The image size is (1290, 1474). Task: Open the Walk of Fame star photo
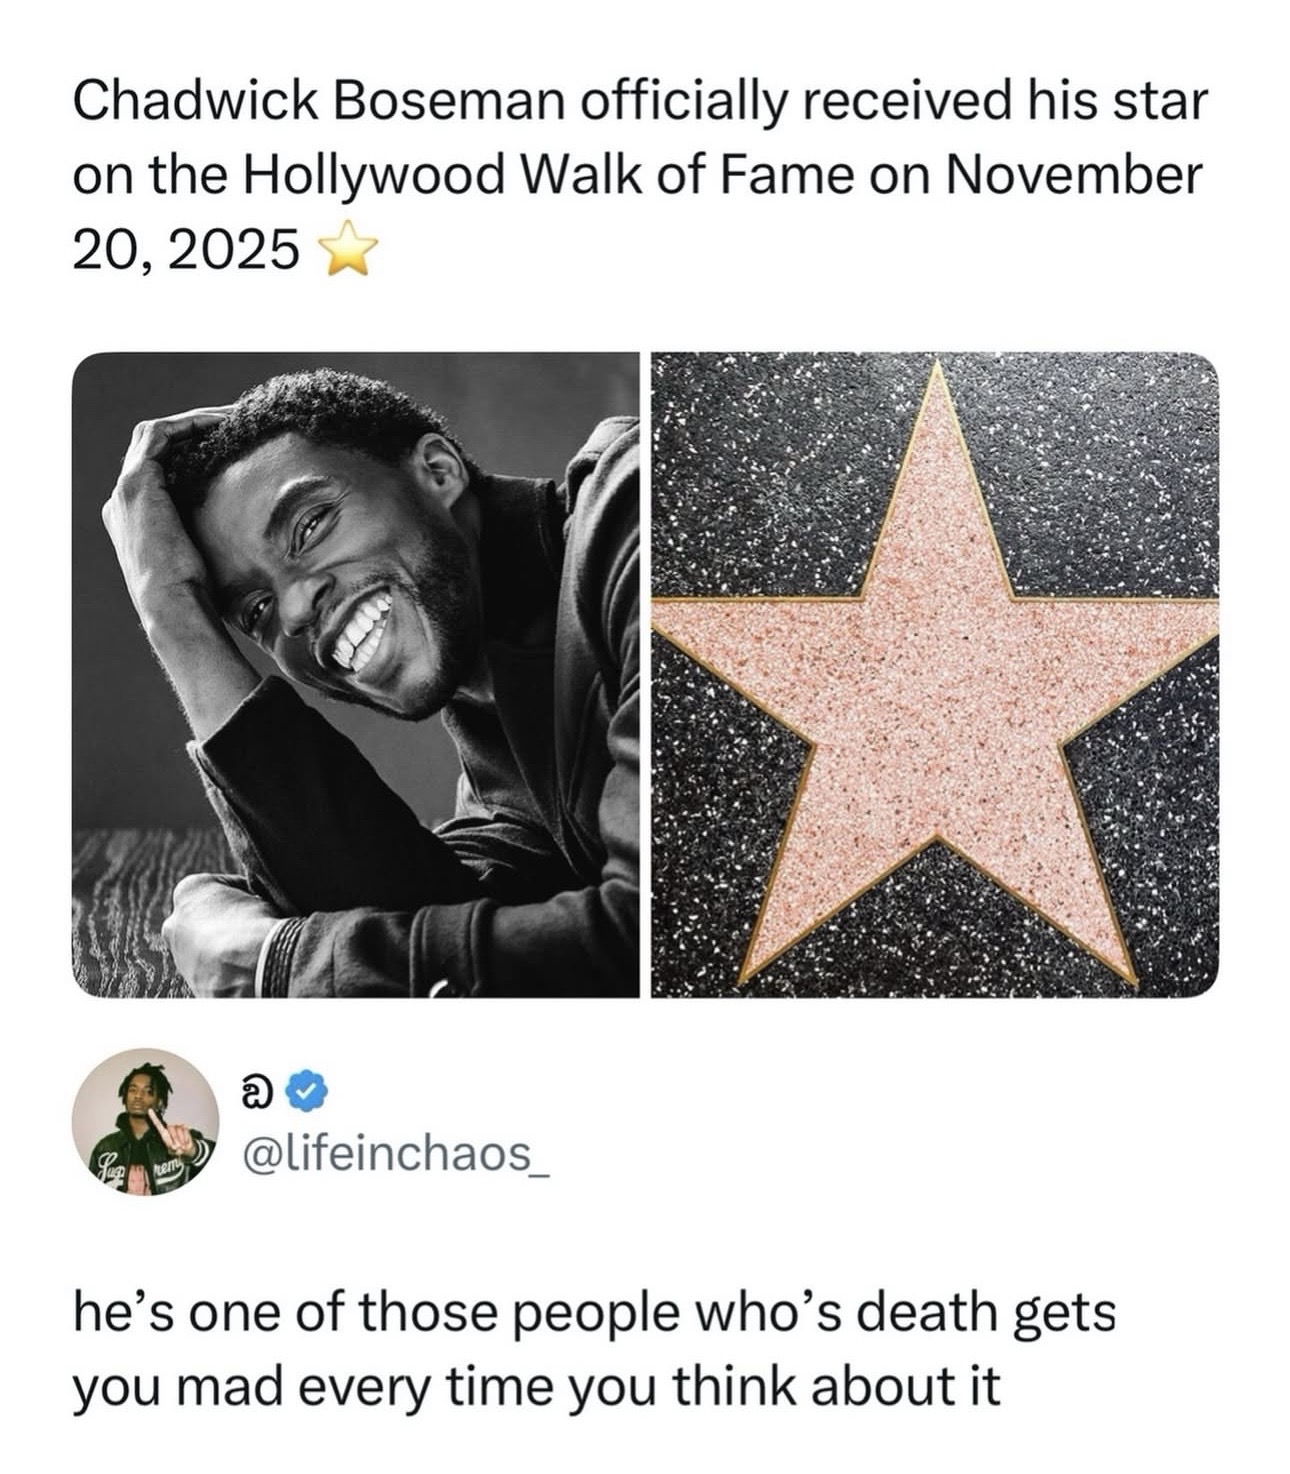(x=934, y=675)
